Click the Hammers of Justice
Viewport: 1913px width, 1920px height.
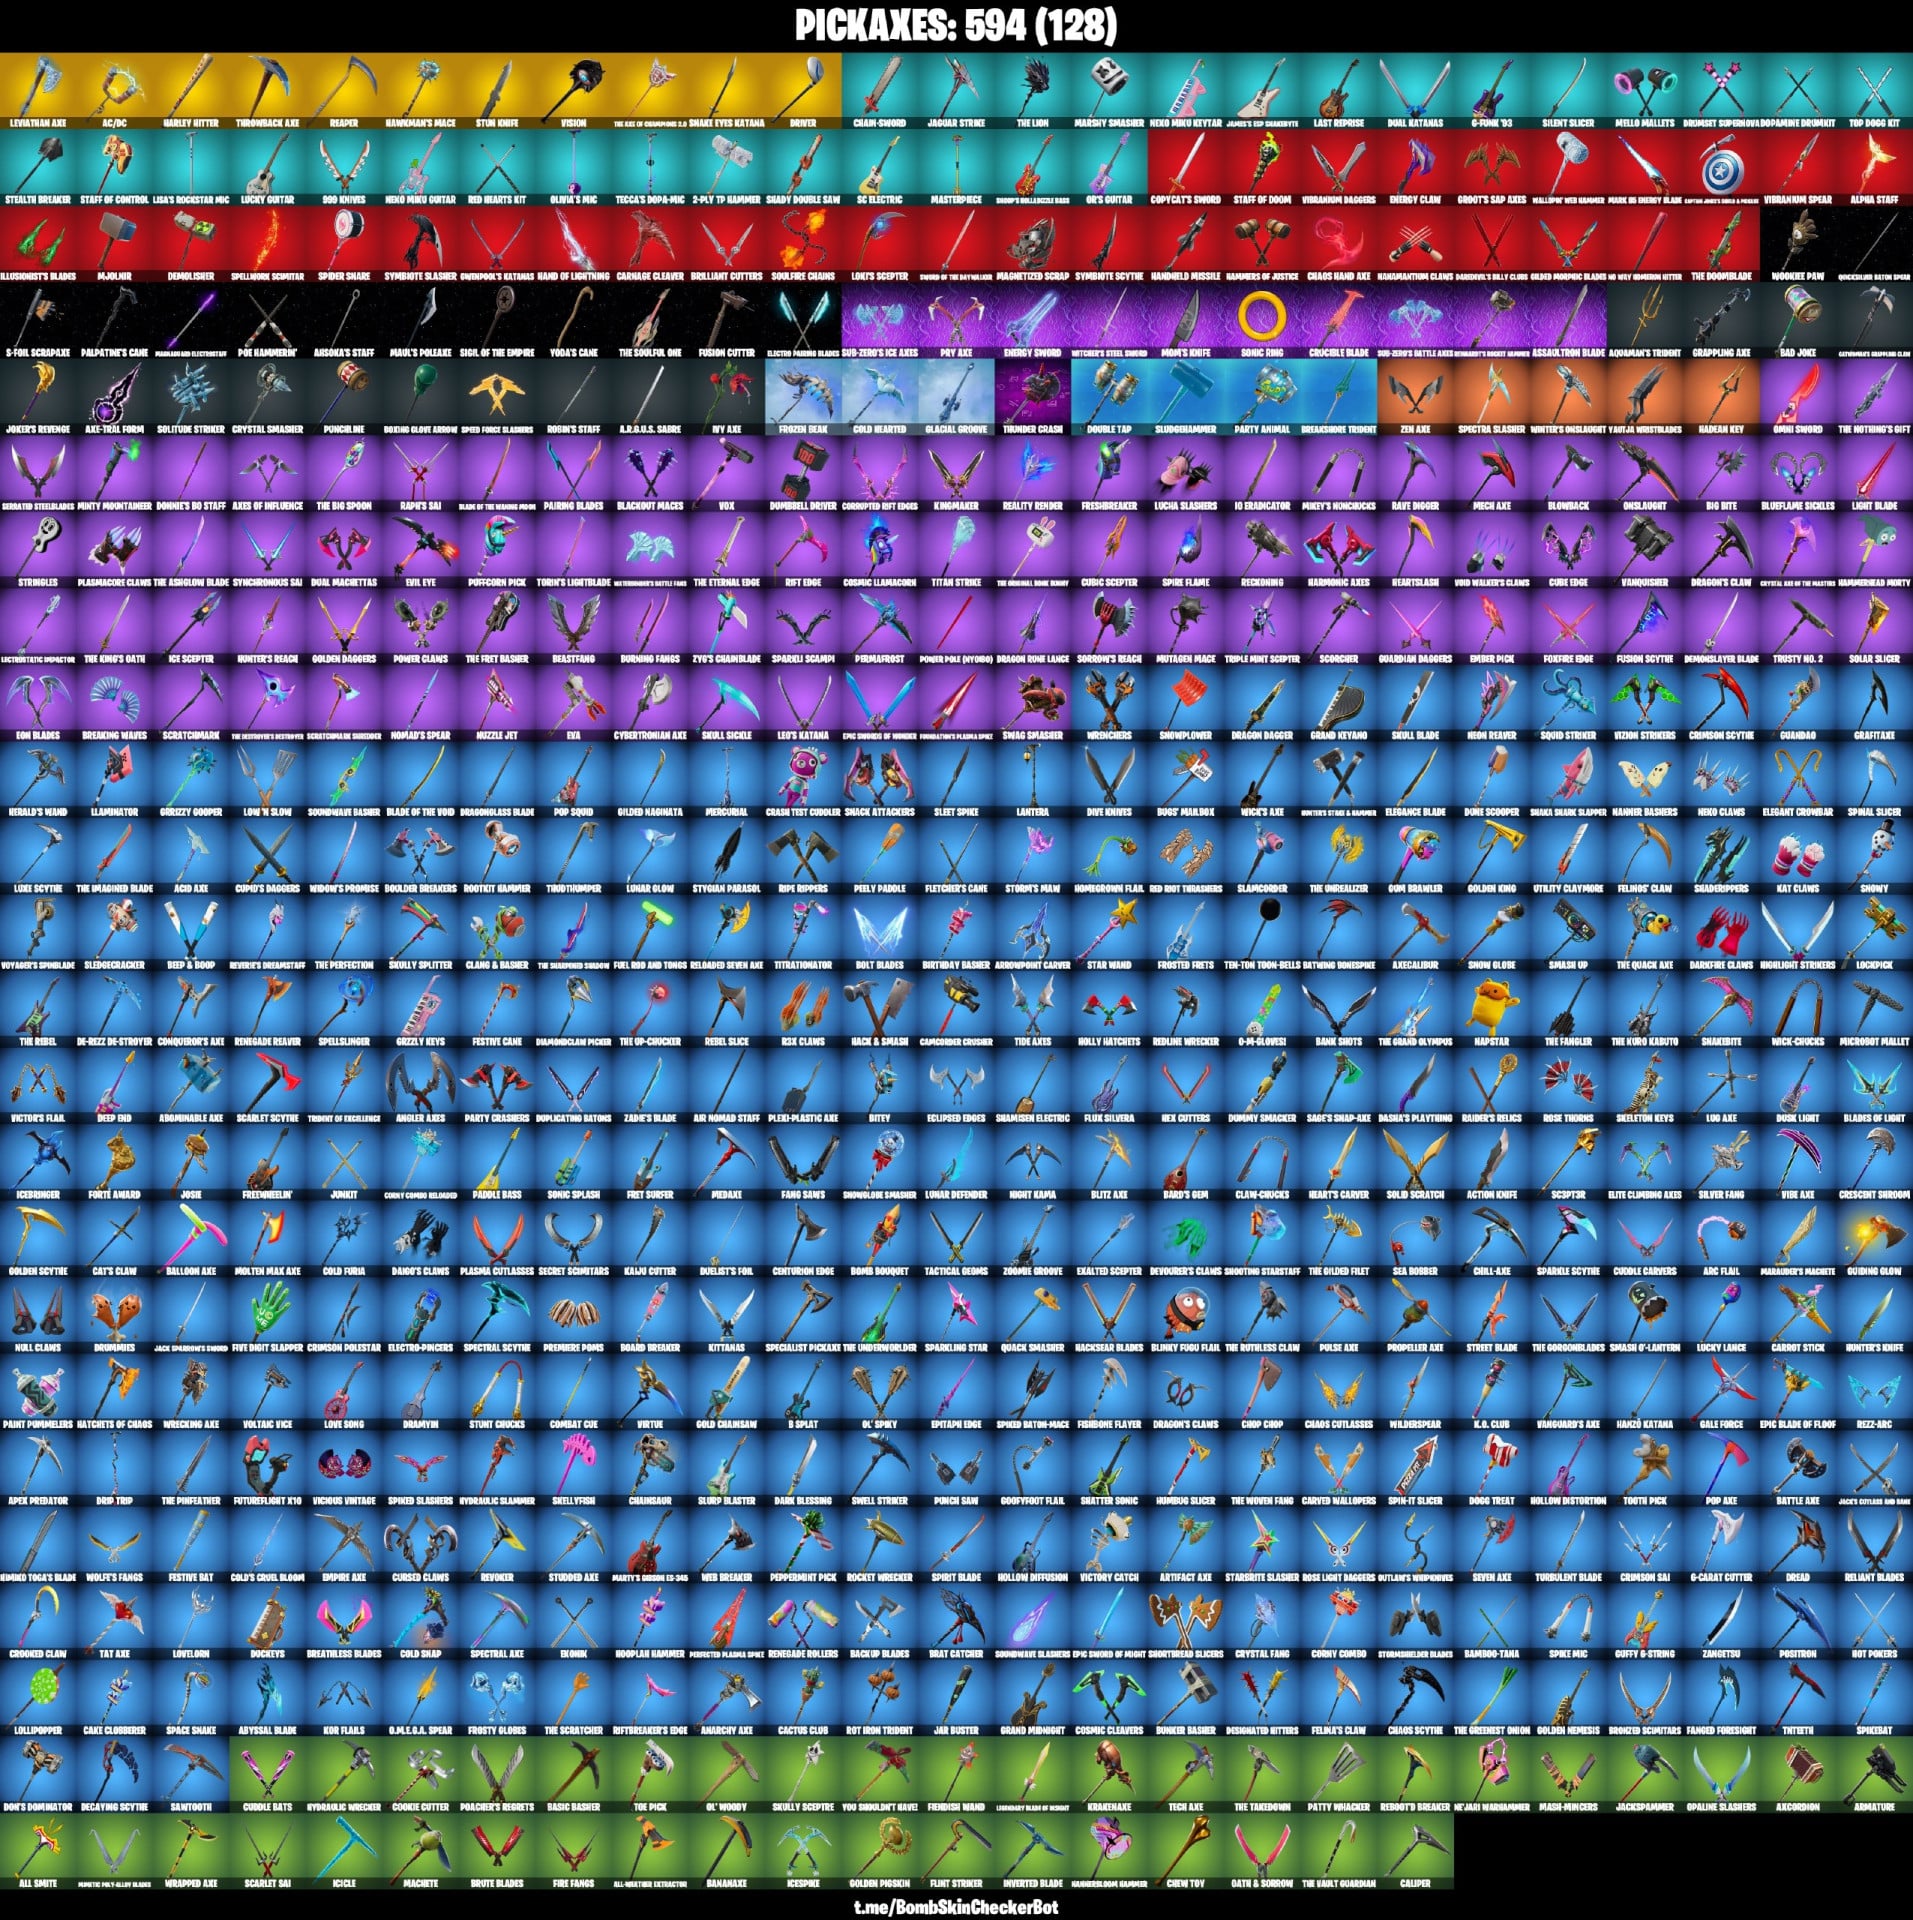(1262, 245)
